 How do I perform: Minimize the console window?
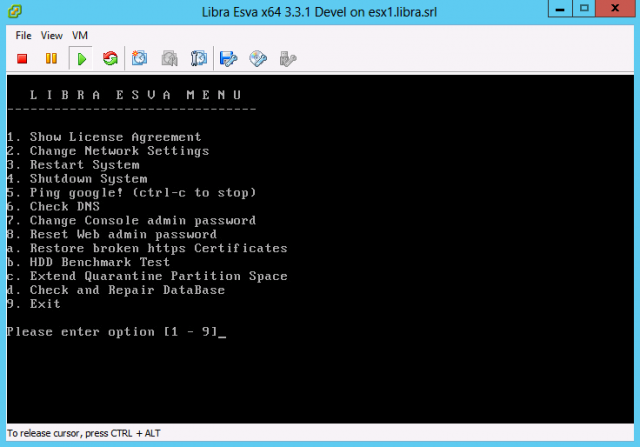[560, 8]
